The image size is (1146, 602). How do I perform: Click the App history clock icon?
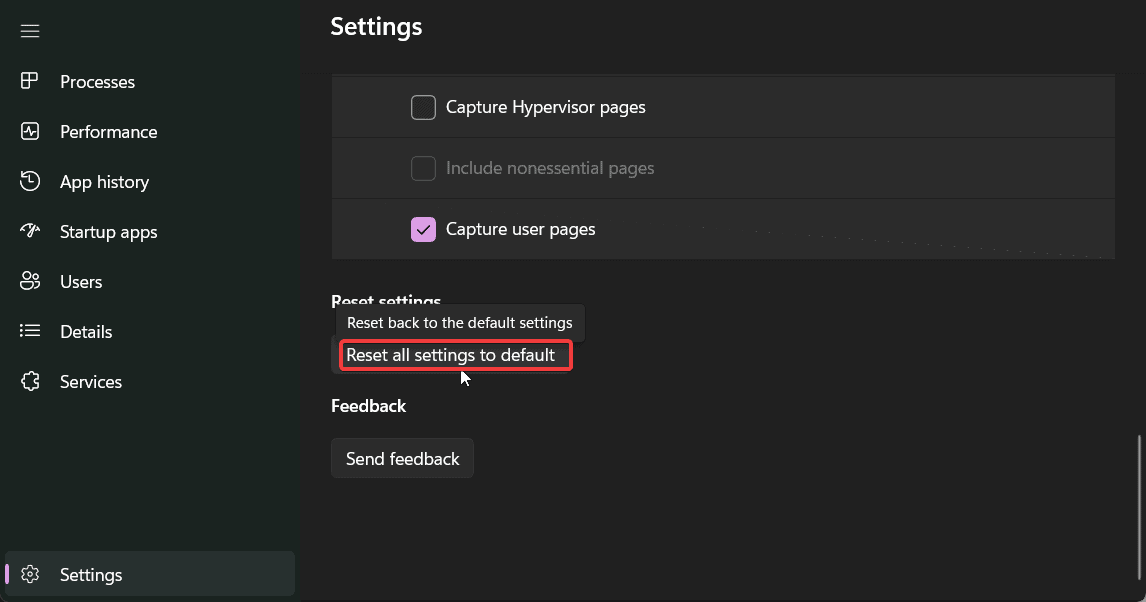30,181
